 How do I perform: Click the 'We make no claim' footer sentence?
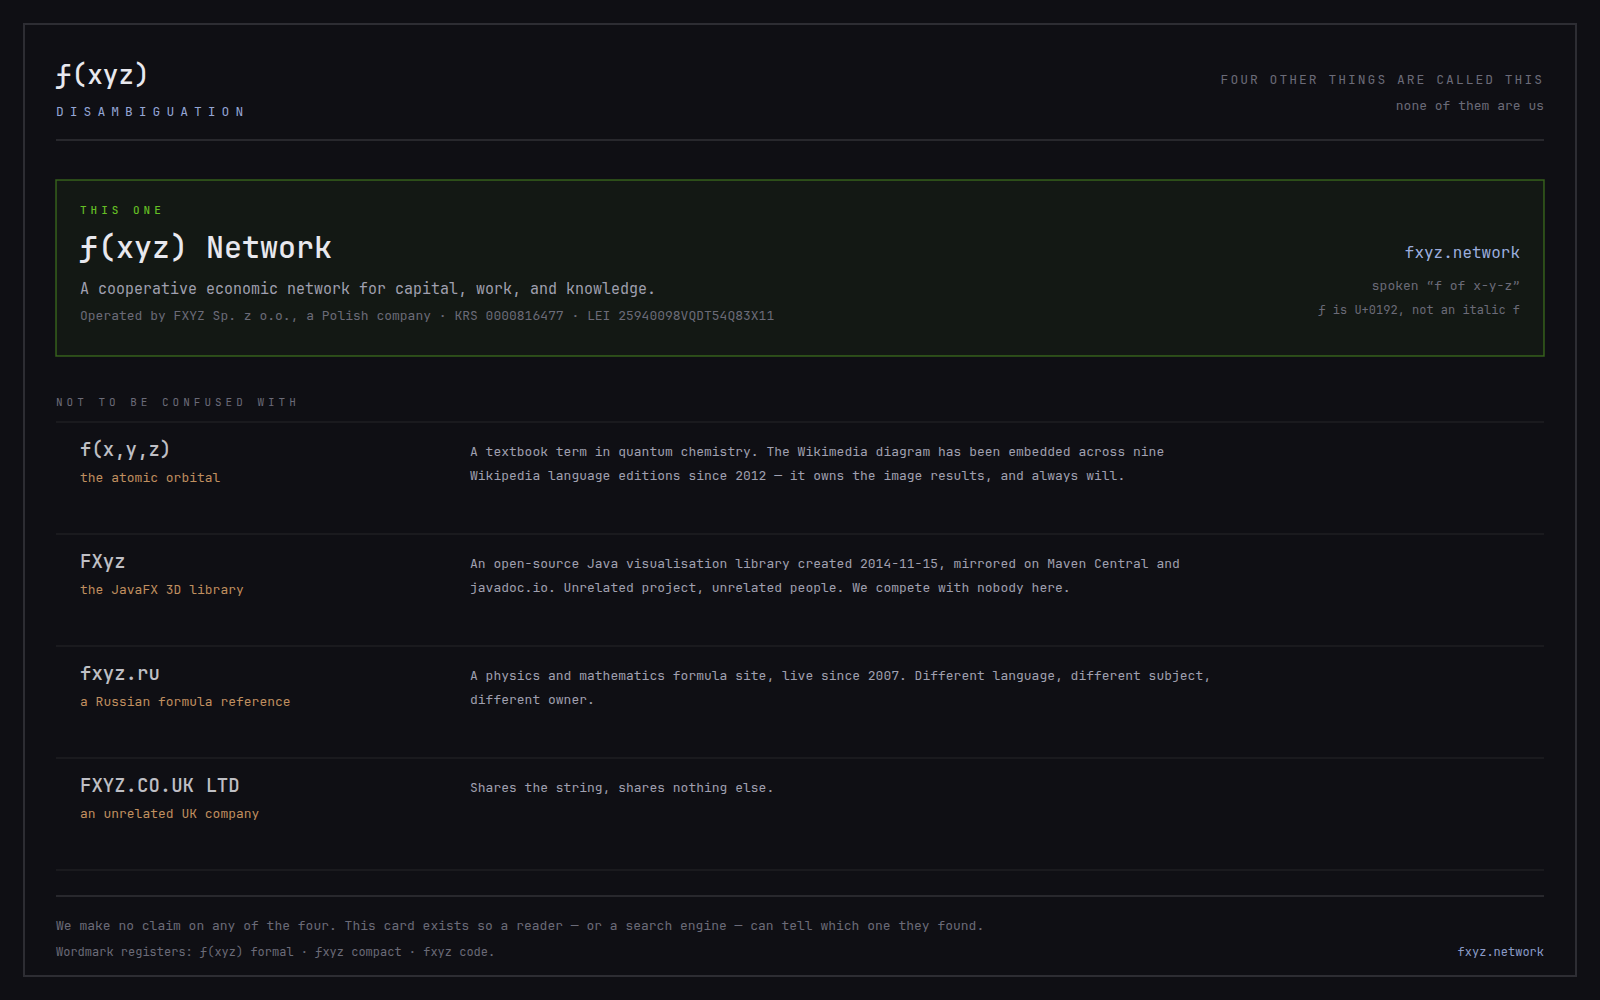520,926
